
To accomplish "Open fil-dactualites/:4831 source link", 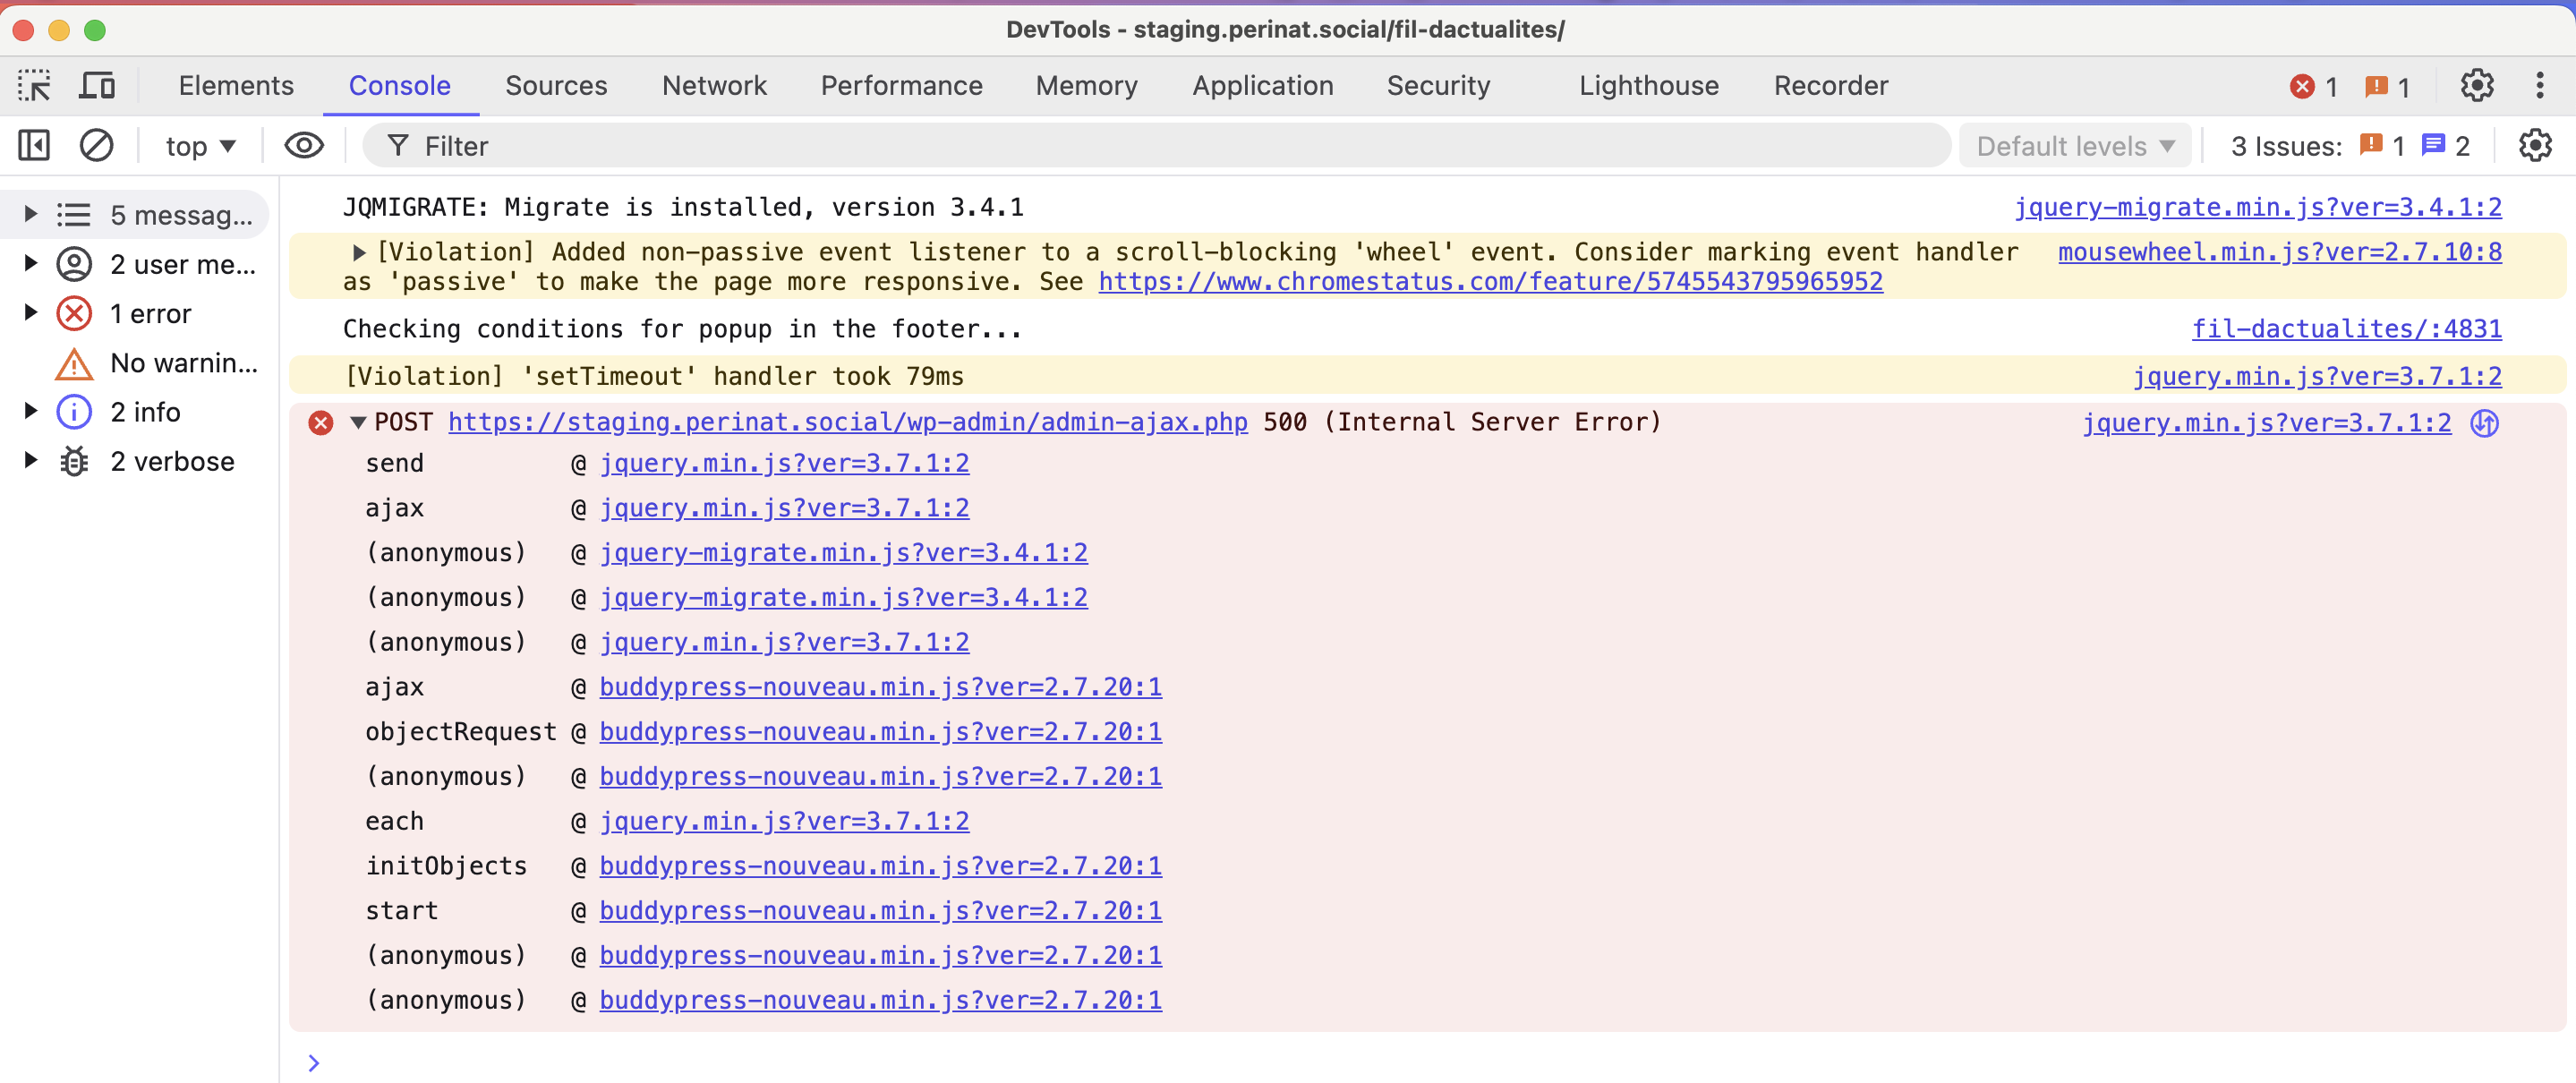I will tap(2346, 329).
